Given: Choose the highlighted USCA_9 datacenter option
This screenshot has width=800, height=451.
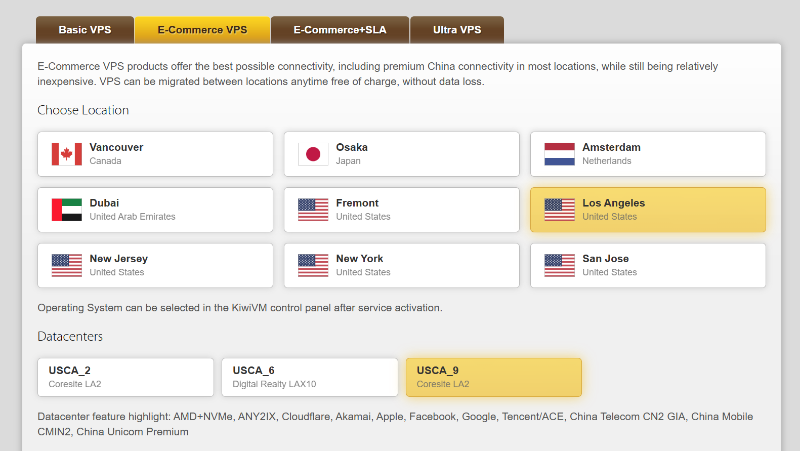Looking at the screenshot, I should 494,377.
